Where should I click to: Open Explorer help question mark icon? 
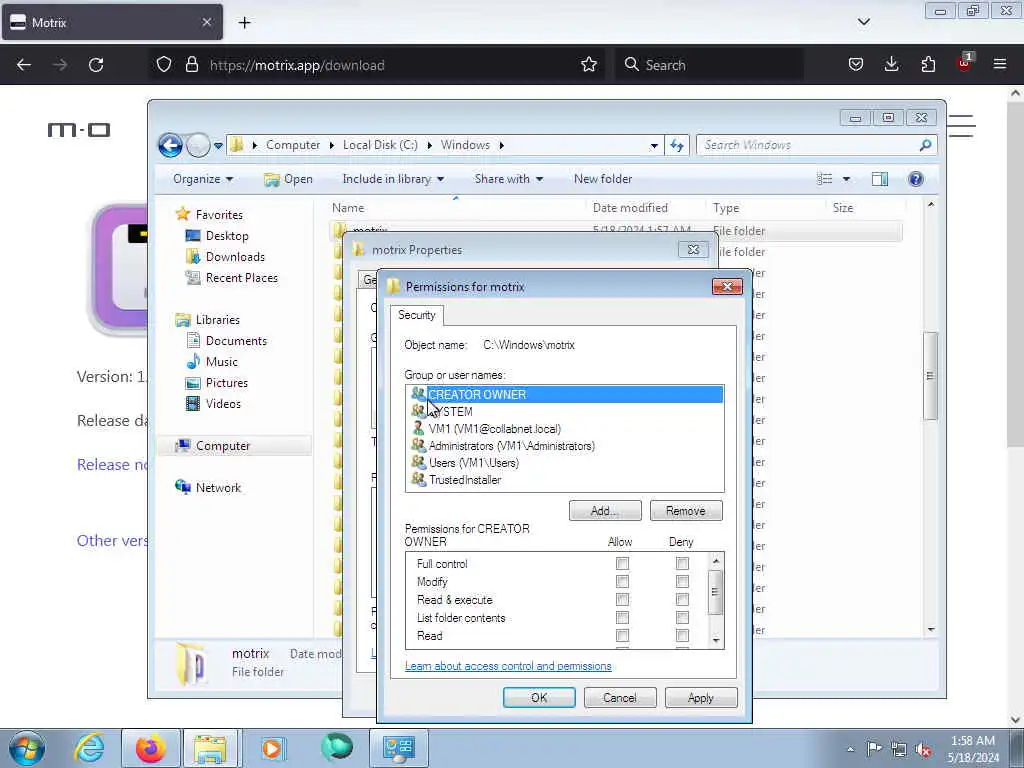(916, 179)
